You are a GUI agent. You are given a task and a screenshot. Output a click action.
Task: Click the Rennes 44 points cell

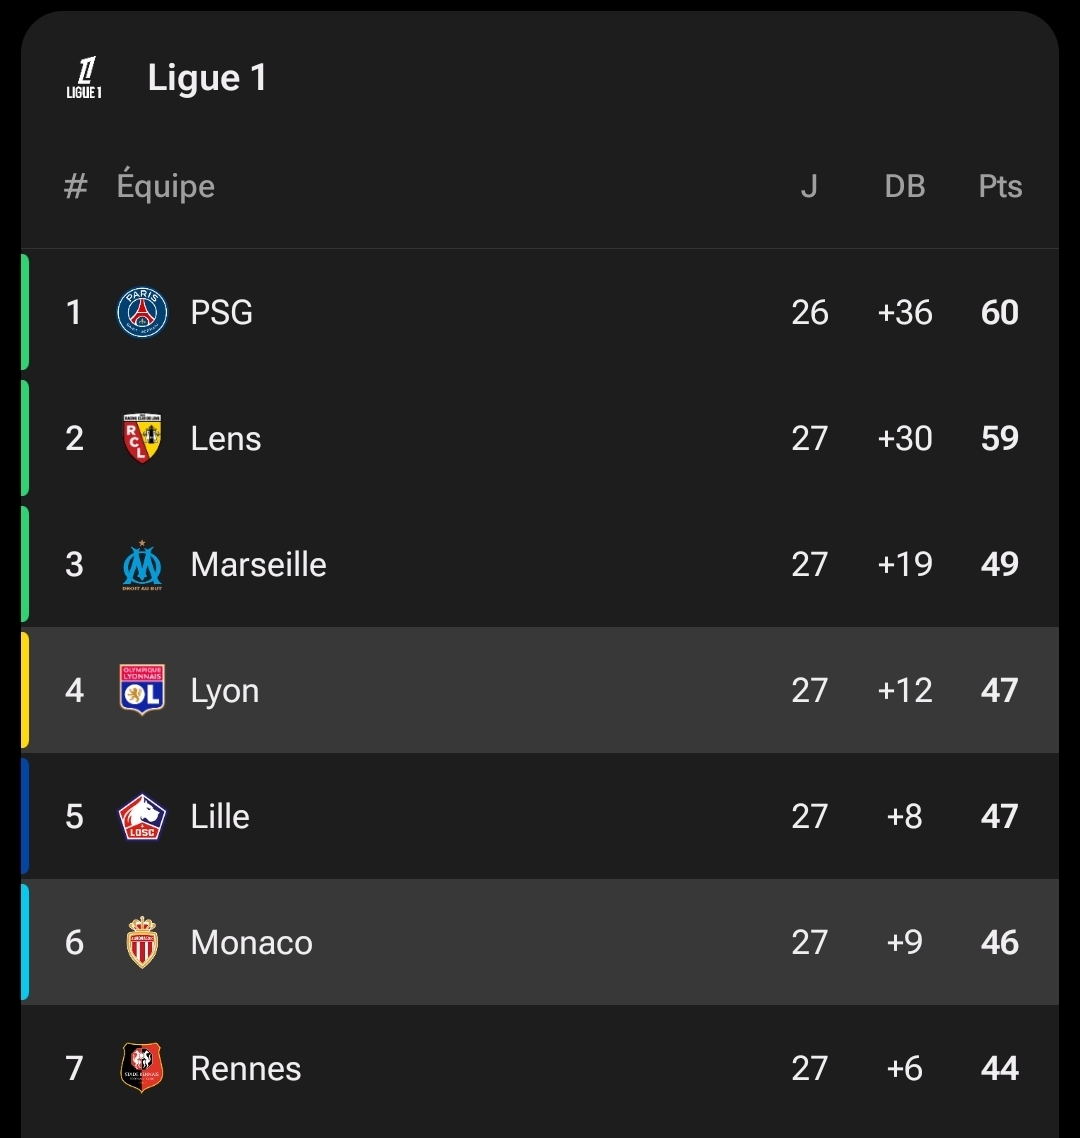tap(1000, 1068)
